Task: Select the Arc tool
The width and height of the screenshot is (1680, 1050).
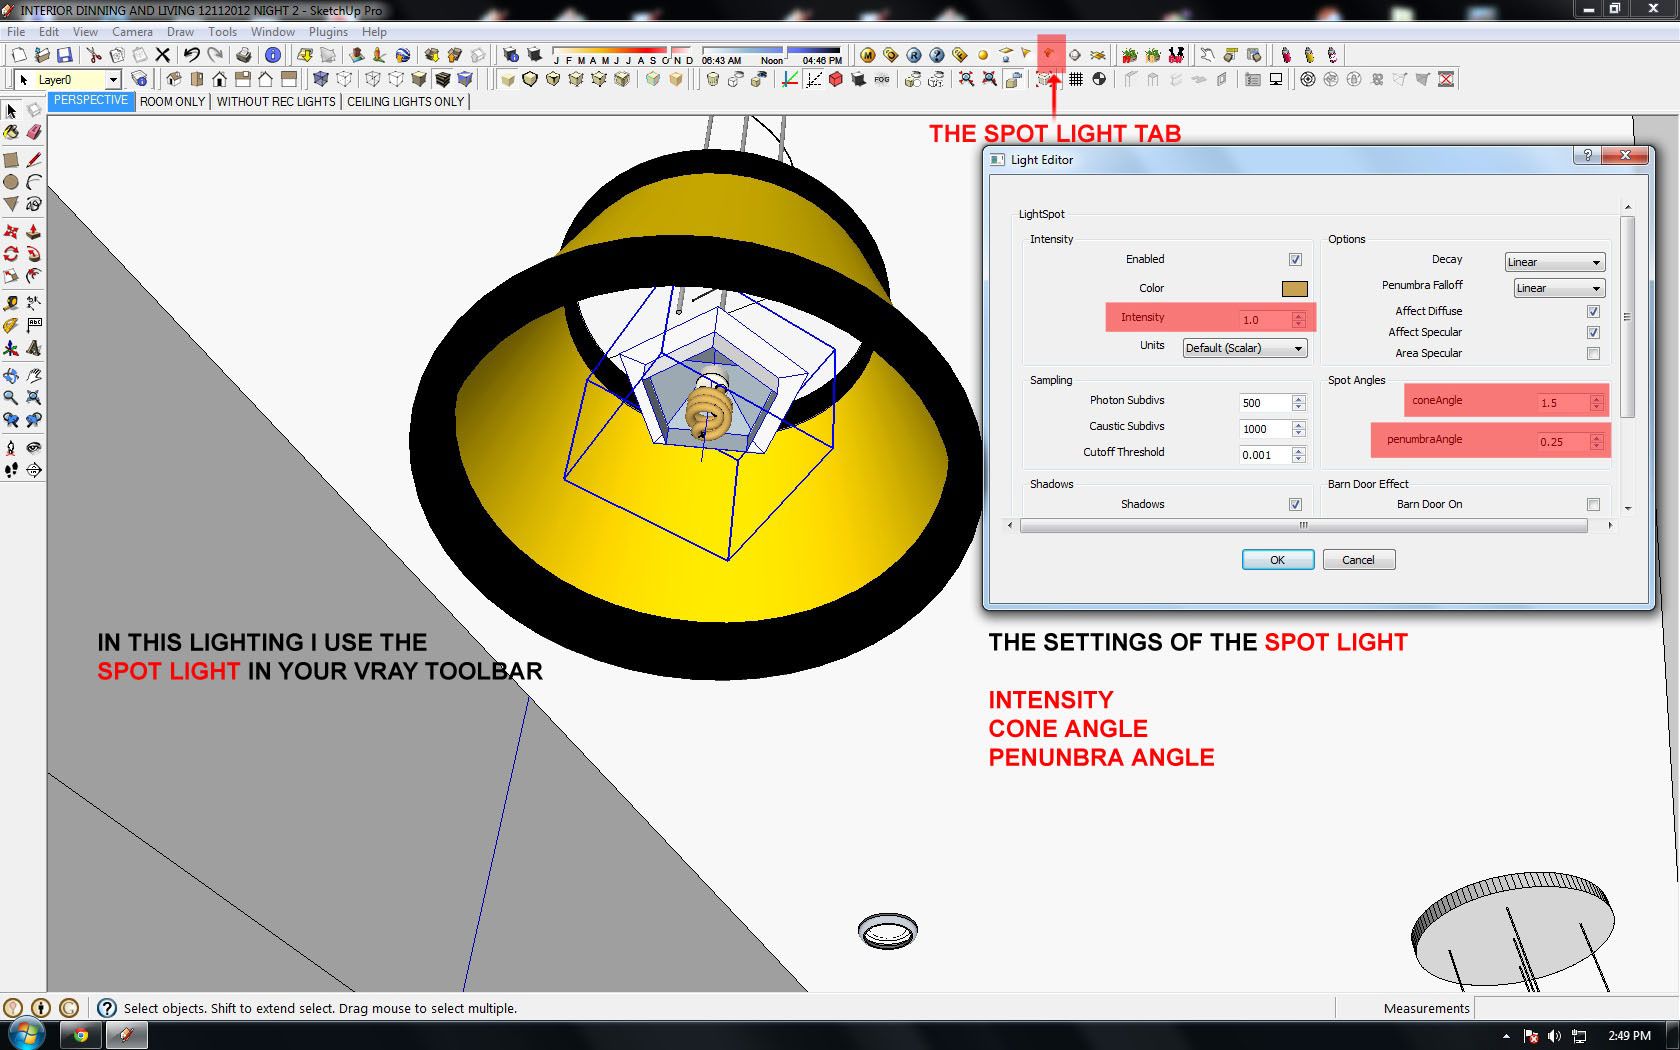Action: pyautogui.click(x=34, y=182)
